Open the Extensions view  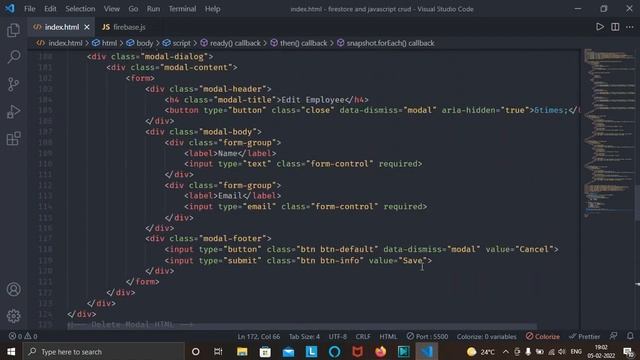click(x=13, y=138)
